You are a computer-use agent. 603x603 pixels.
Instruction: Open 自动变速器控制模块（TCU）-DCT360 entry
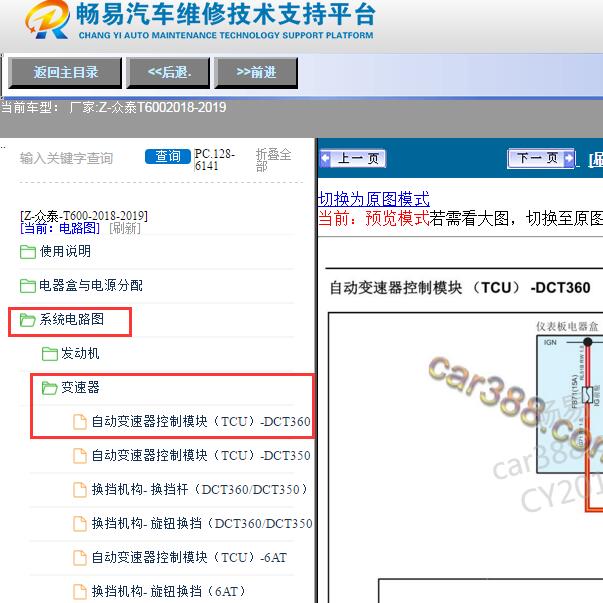pos(201,421)
